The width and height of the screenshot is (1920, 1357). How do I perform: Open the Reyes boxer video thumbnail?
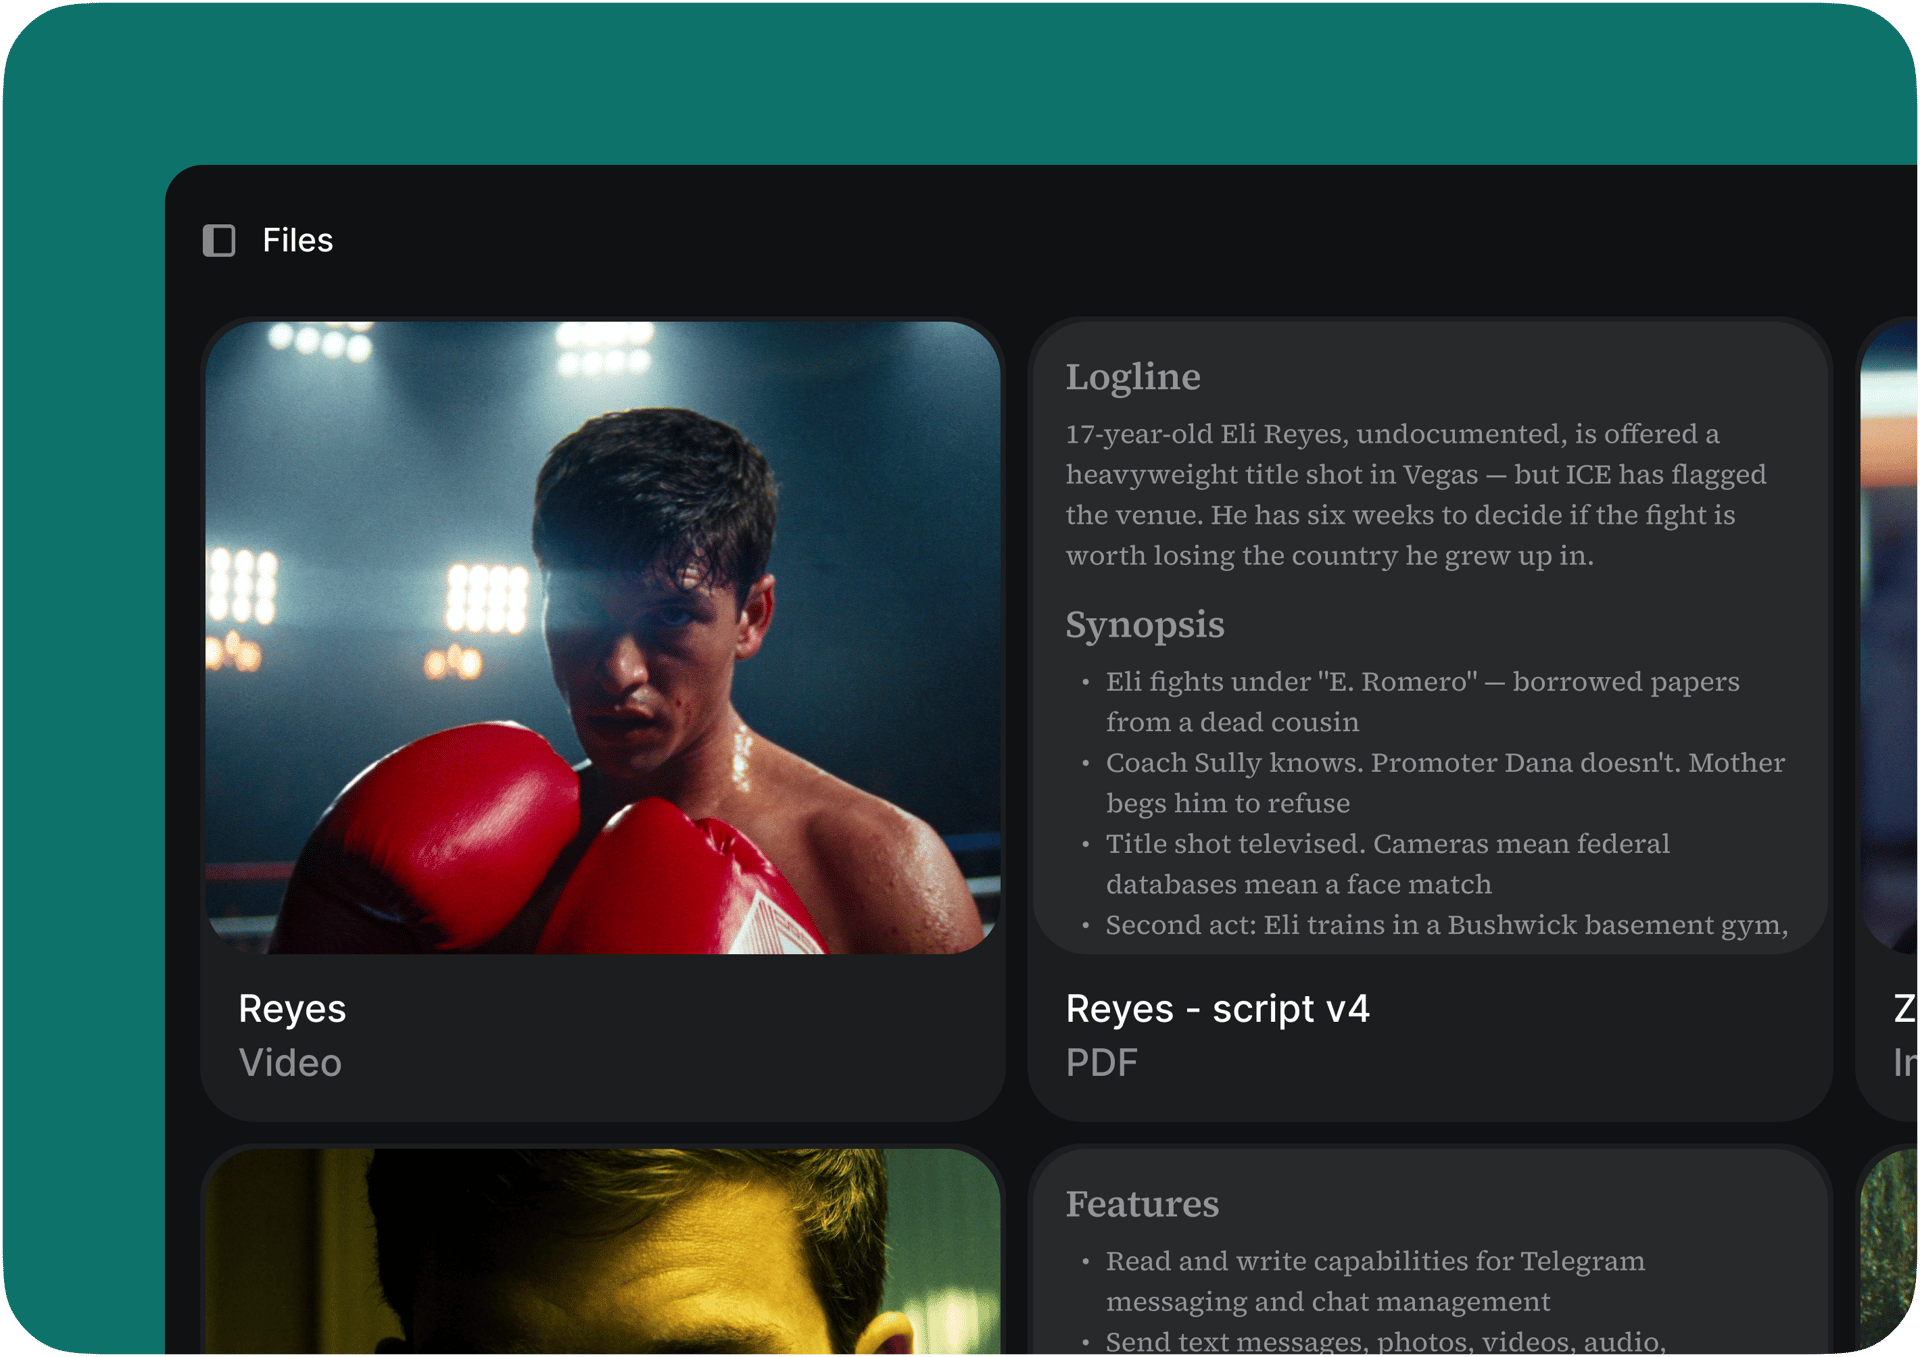click(603, 637)
